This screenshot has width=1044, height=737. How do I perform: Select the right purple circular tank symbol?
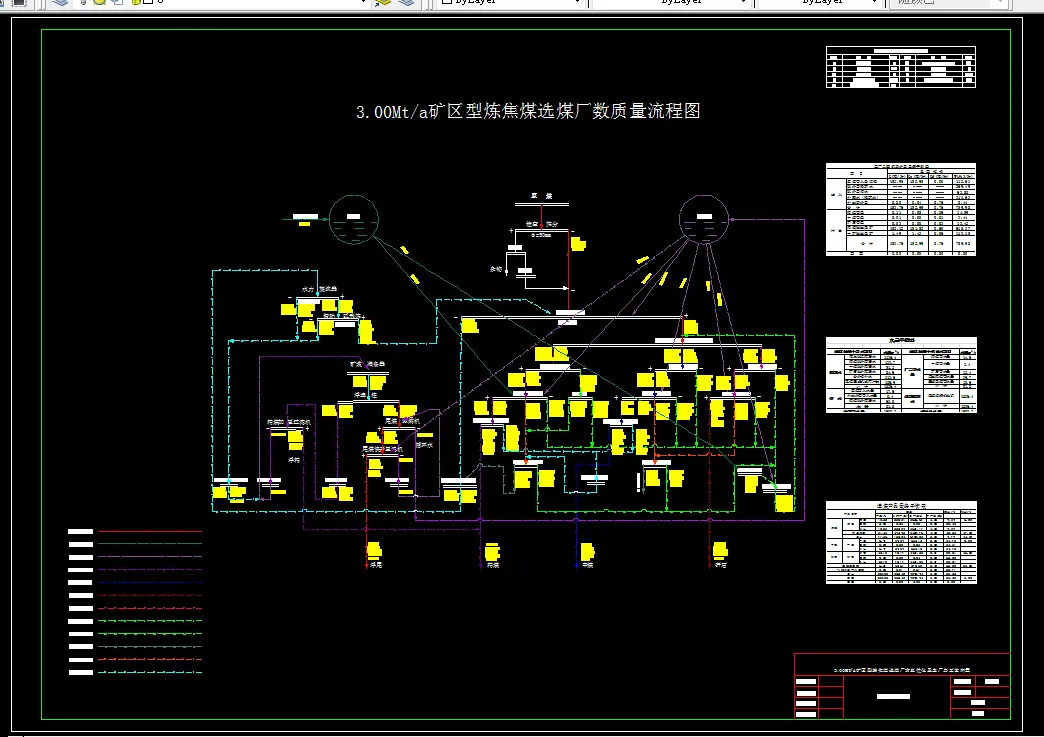[x=704, y=220]
